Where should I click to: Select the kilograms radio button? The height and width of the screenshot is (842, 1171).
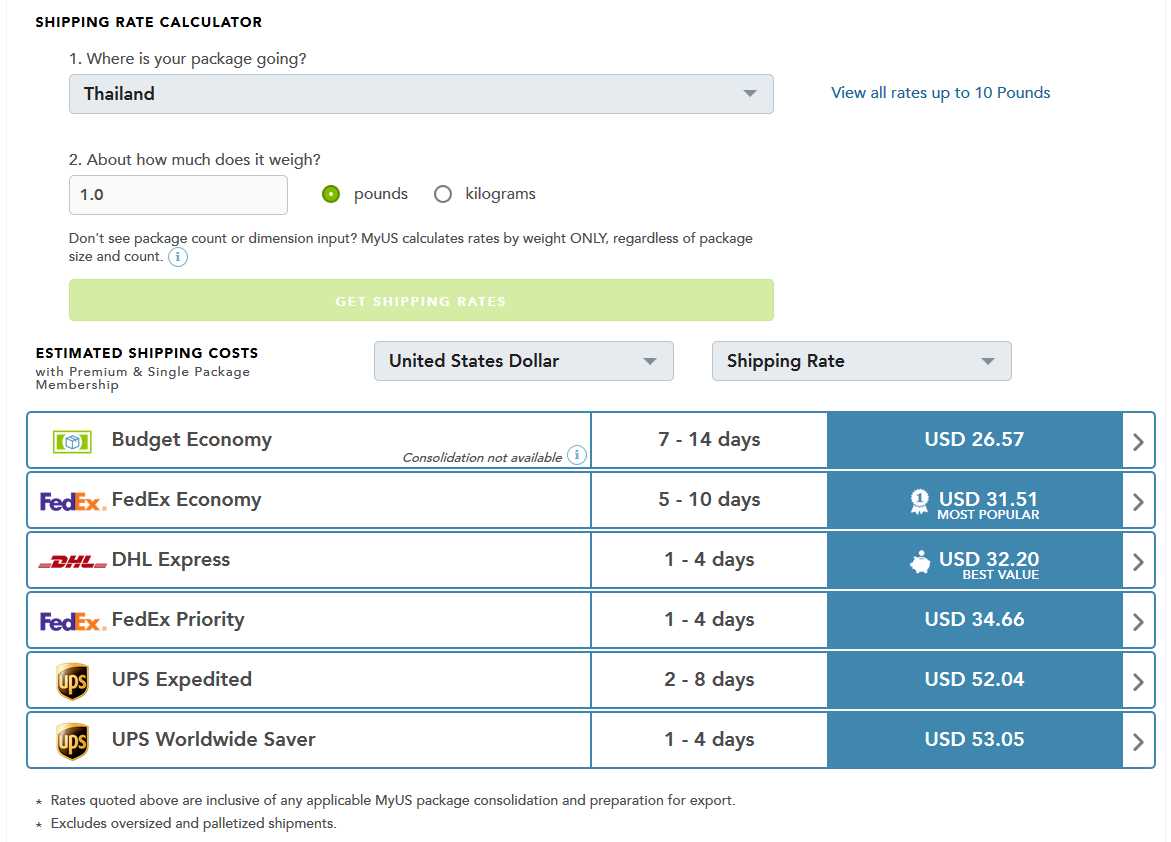click(443, 194)
